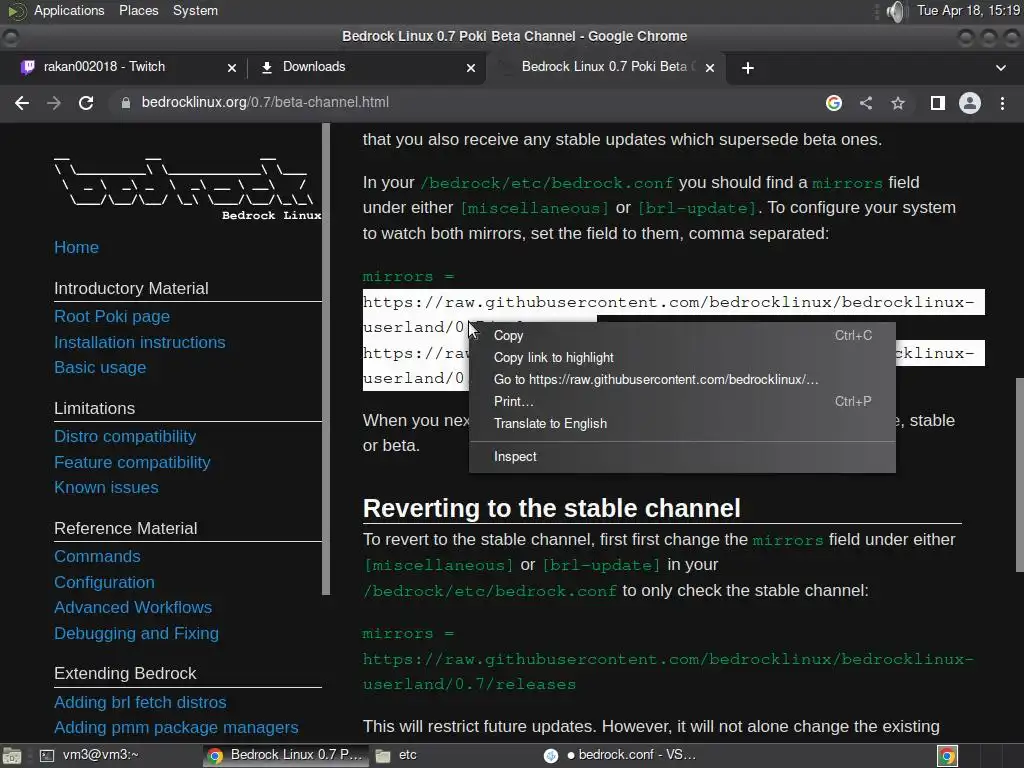Open the Basic usage link

pyautogui.click(x=100, y=368)
